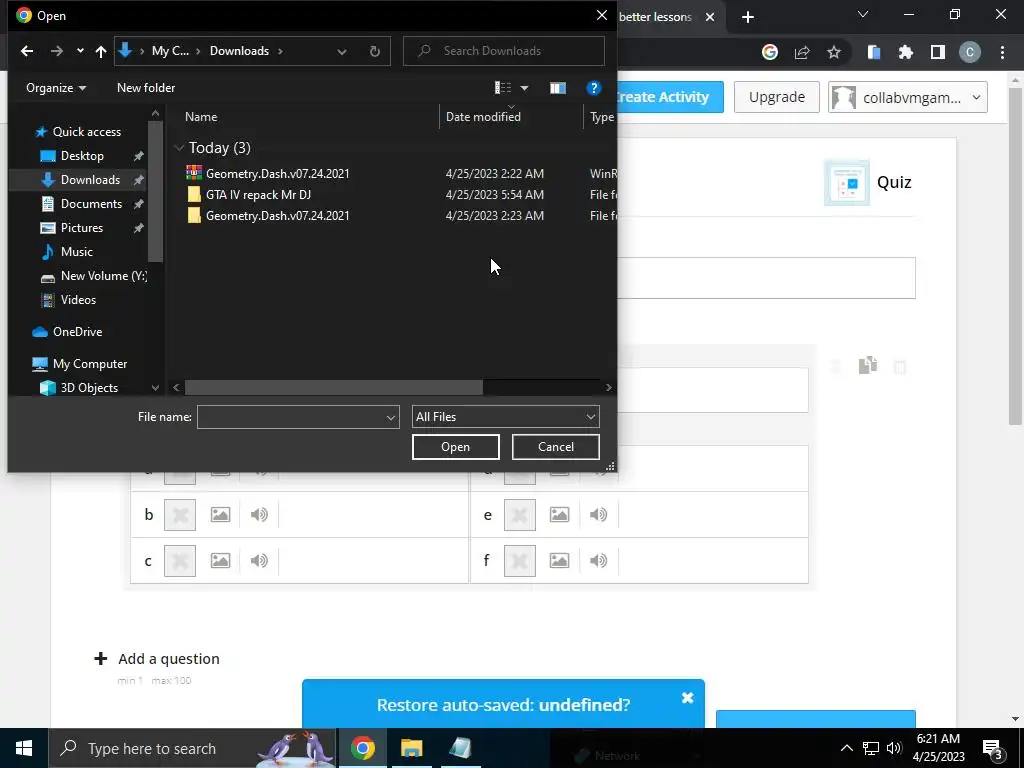Image resolution: width=1024 pixels, height=768 pixels.
Task: Open Chrome three-dot menu
Action: click(1002, 52)
